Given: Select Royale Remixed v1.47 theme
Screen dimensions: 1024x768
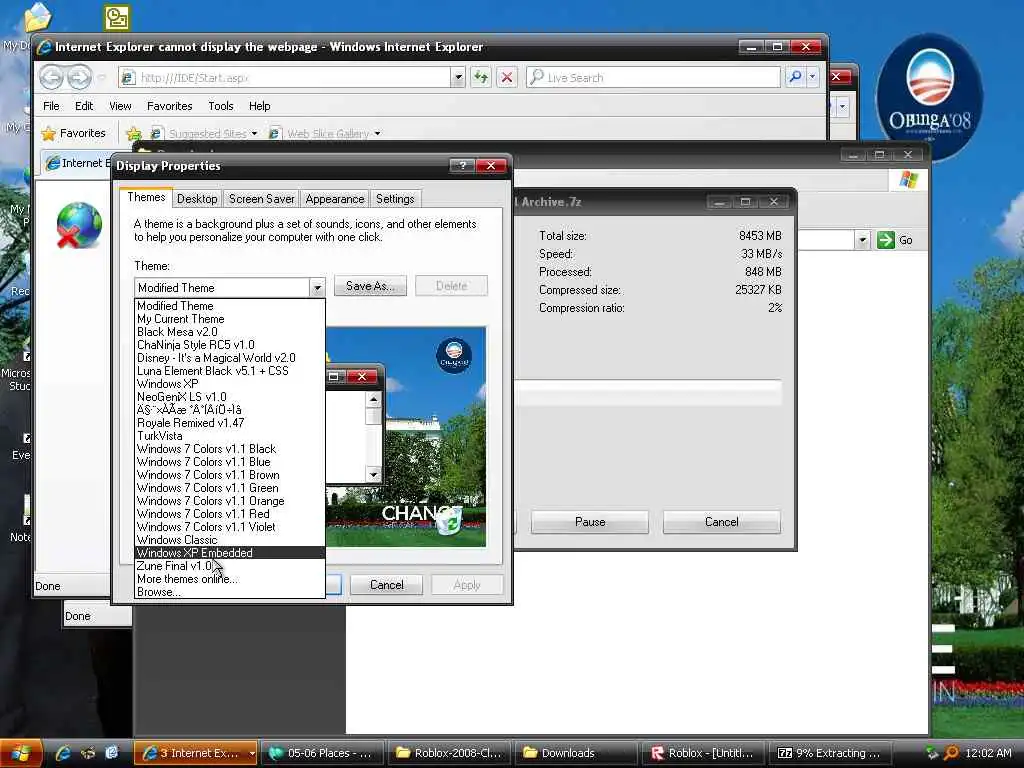Looking at the screenshot, I should pos(229,423).
